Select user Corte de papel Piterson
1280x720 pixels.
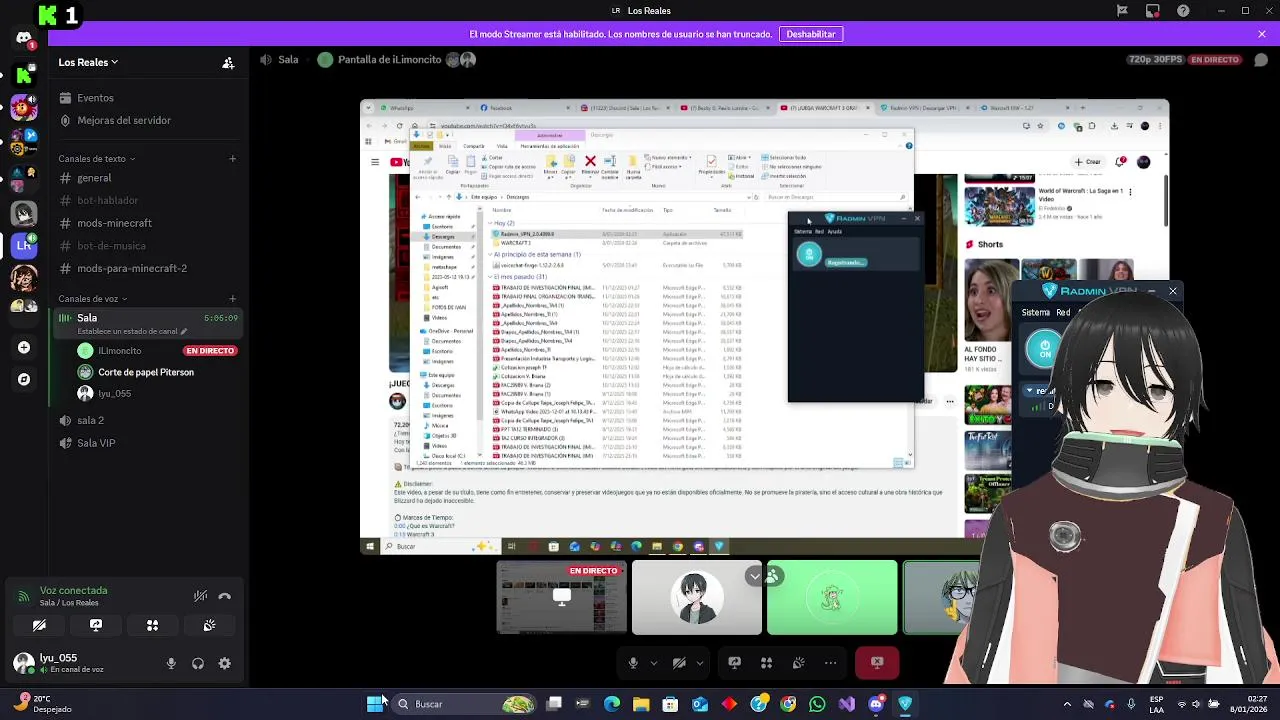point(157,372)
